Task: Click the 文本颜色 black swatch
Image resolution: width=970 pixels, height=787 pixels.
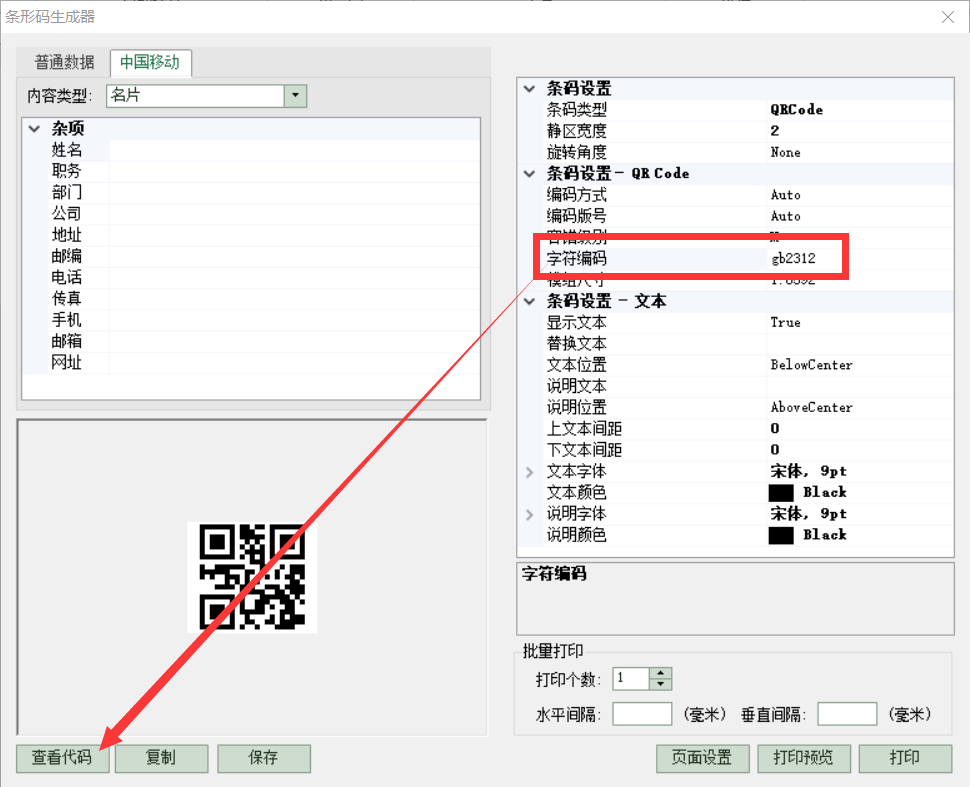Action: tap(781, 493)
